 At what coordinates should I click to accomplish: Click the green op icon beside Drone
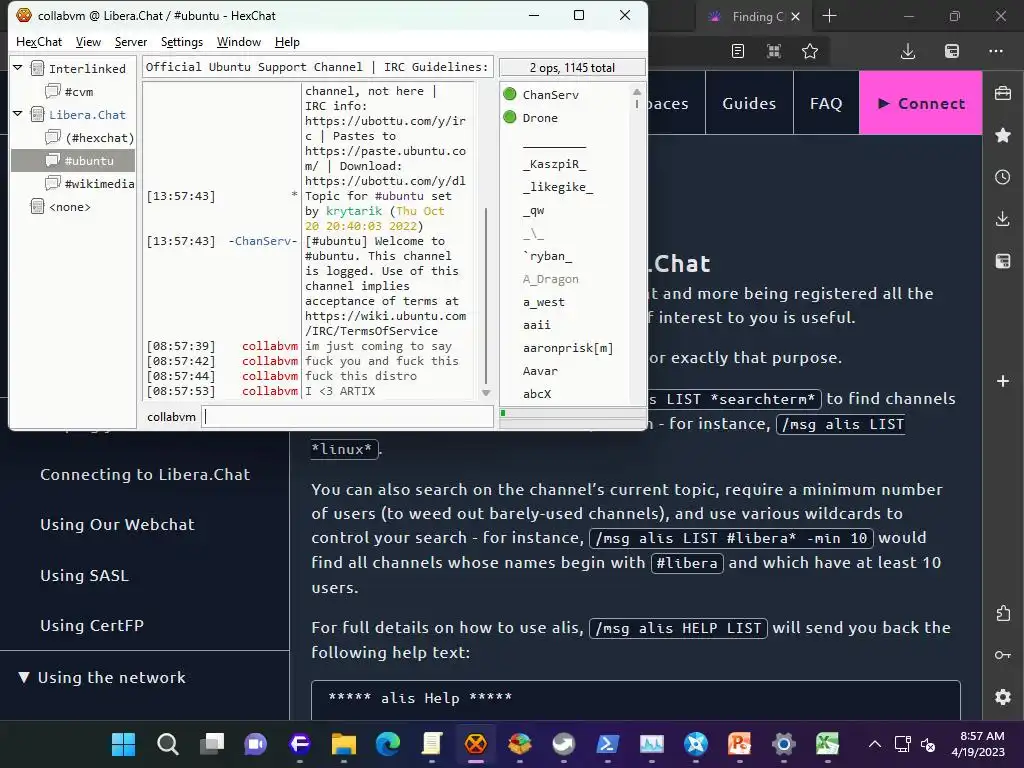510,118
